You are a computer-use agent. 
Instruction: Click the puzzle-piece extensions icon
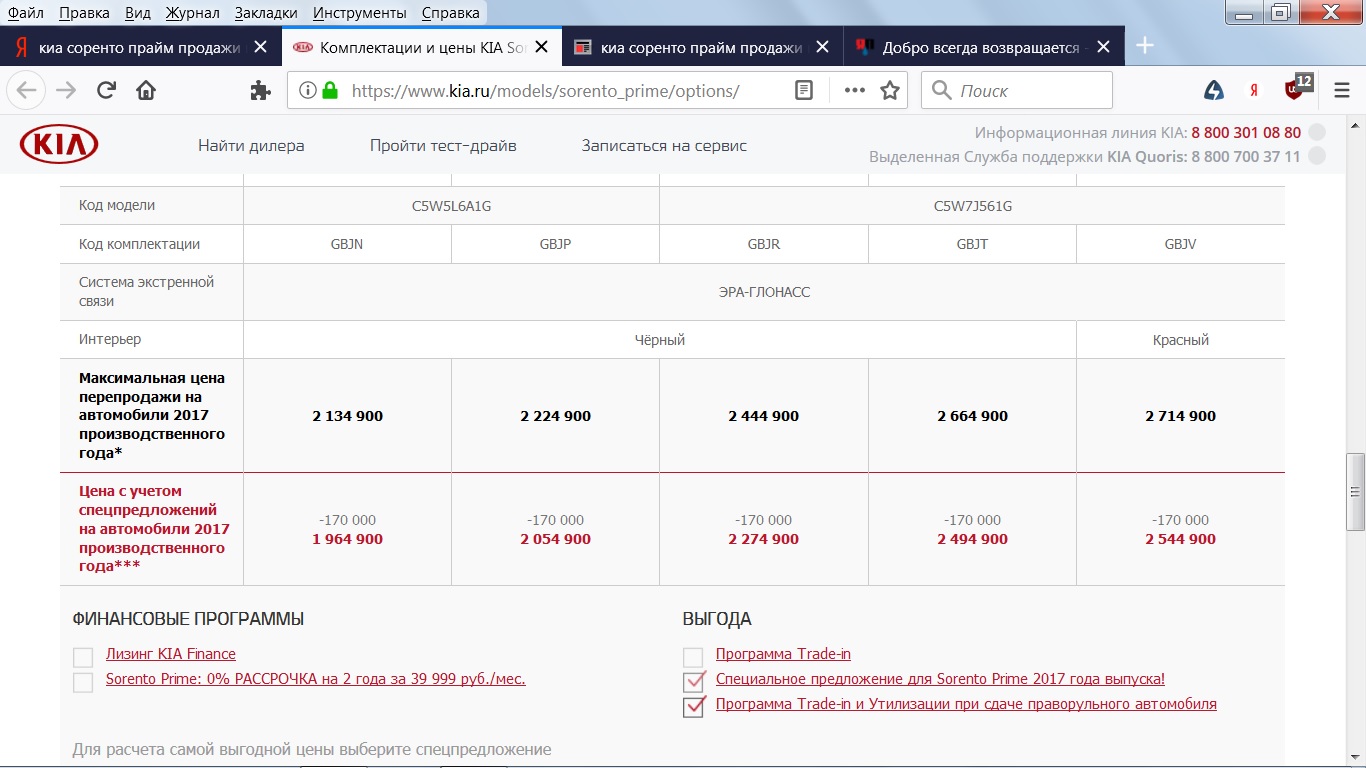[x=260, y=90]
